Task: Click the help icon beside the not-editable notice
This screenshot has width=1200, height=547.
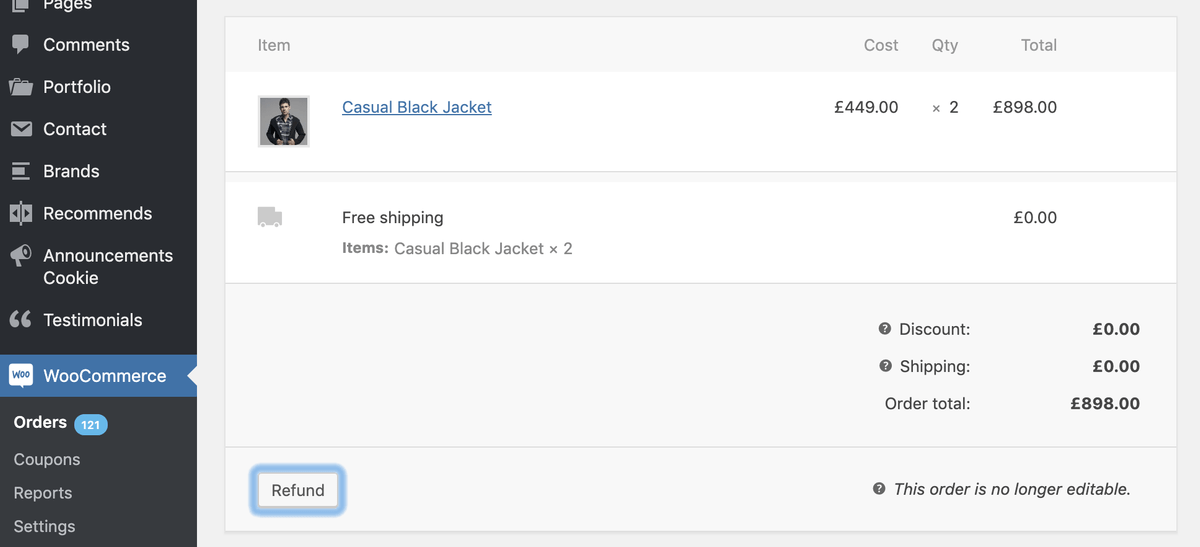Action: [879, 489]
